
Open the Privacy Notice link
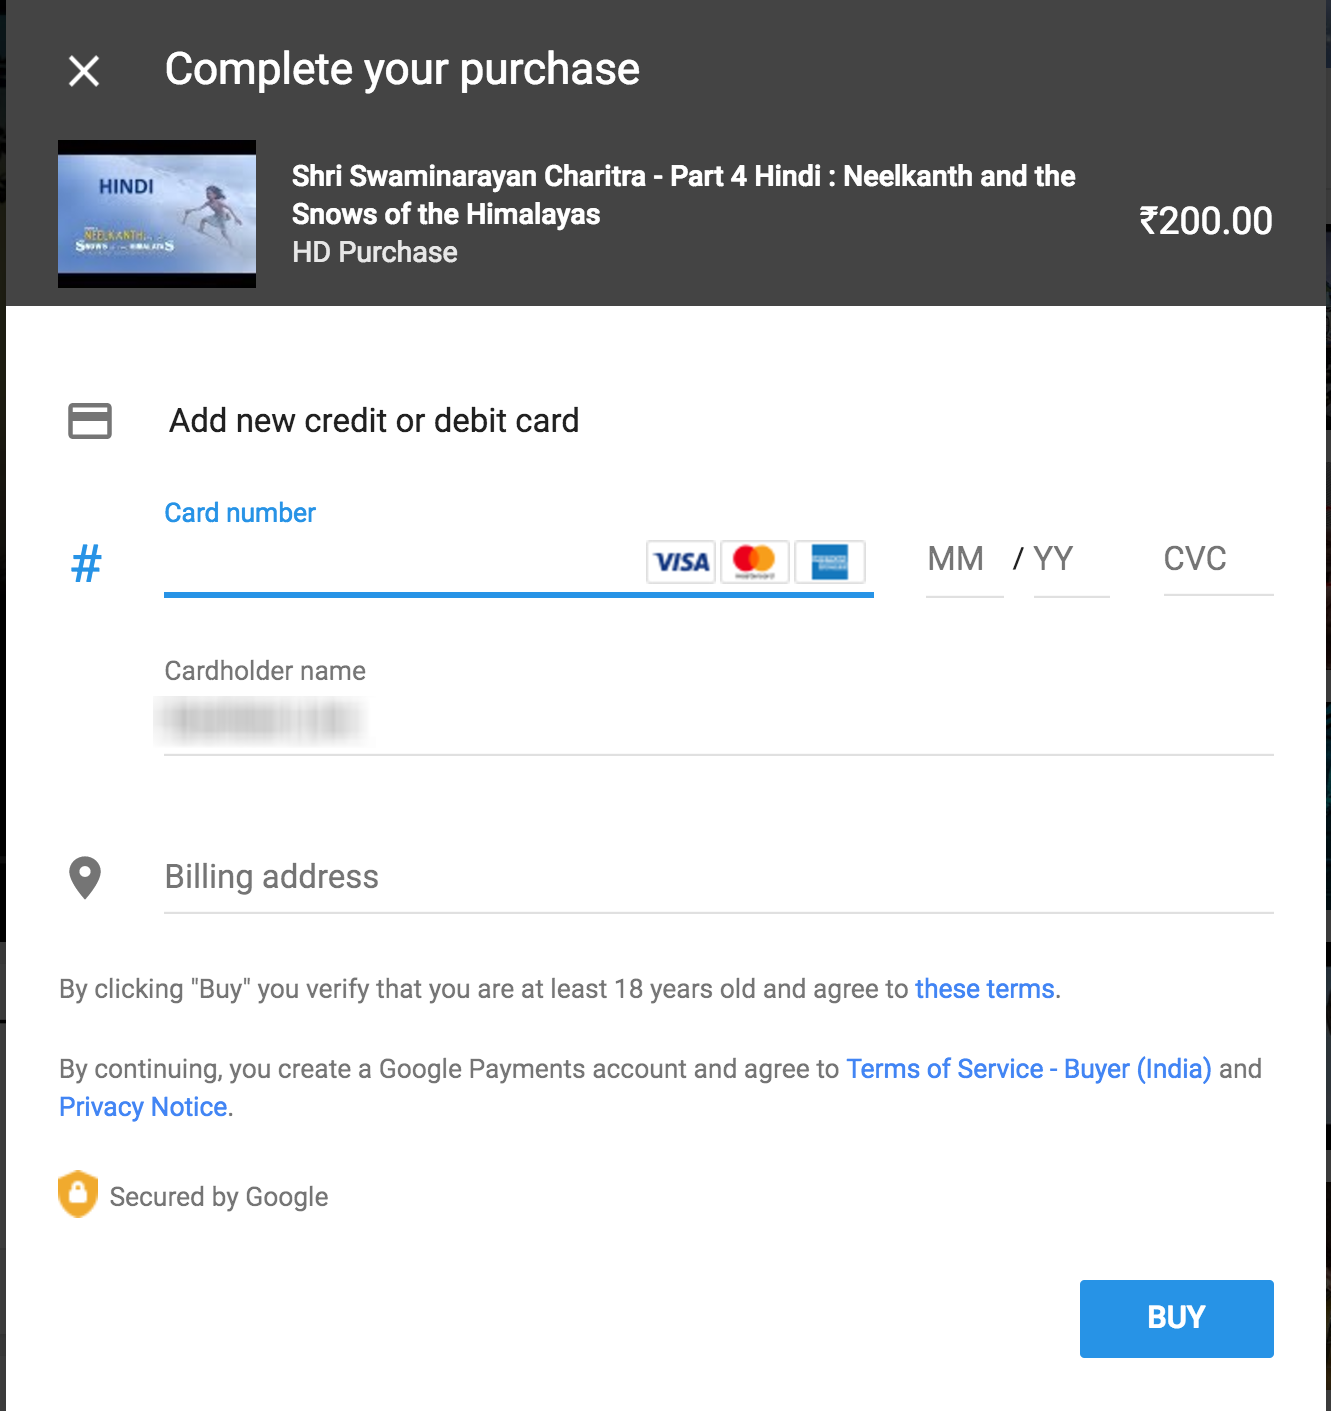[143, 1107]
